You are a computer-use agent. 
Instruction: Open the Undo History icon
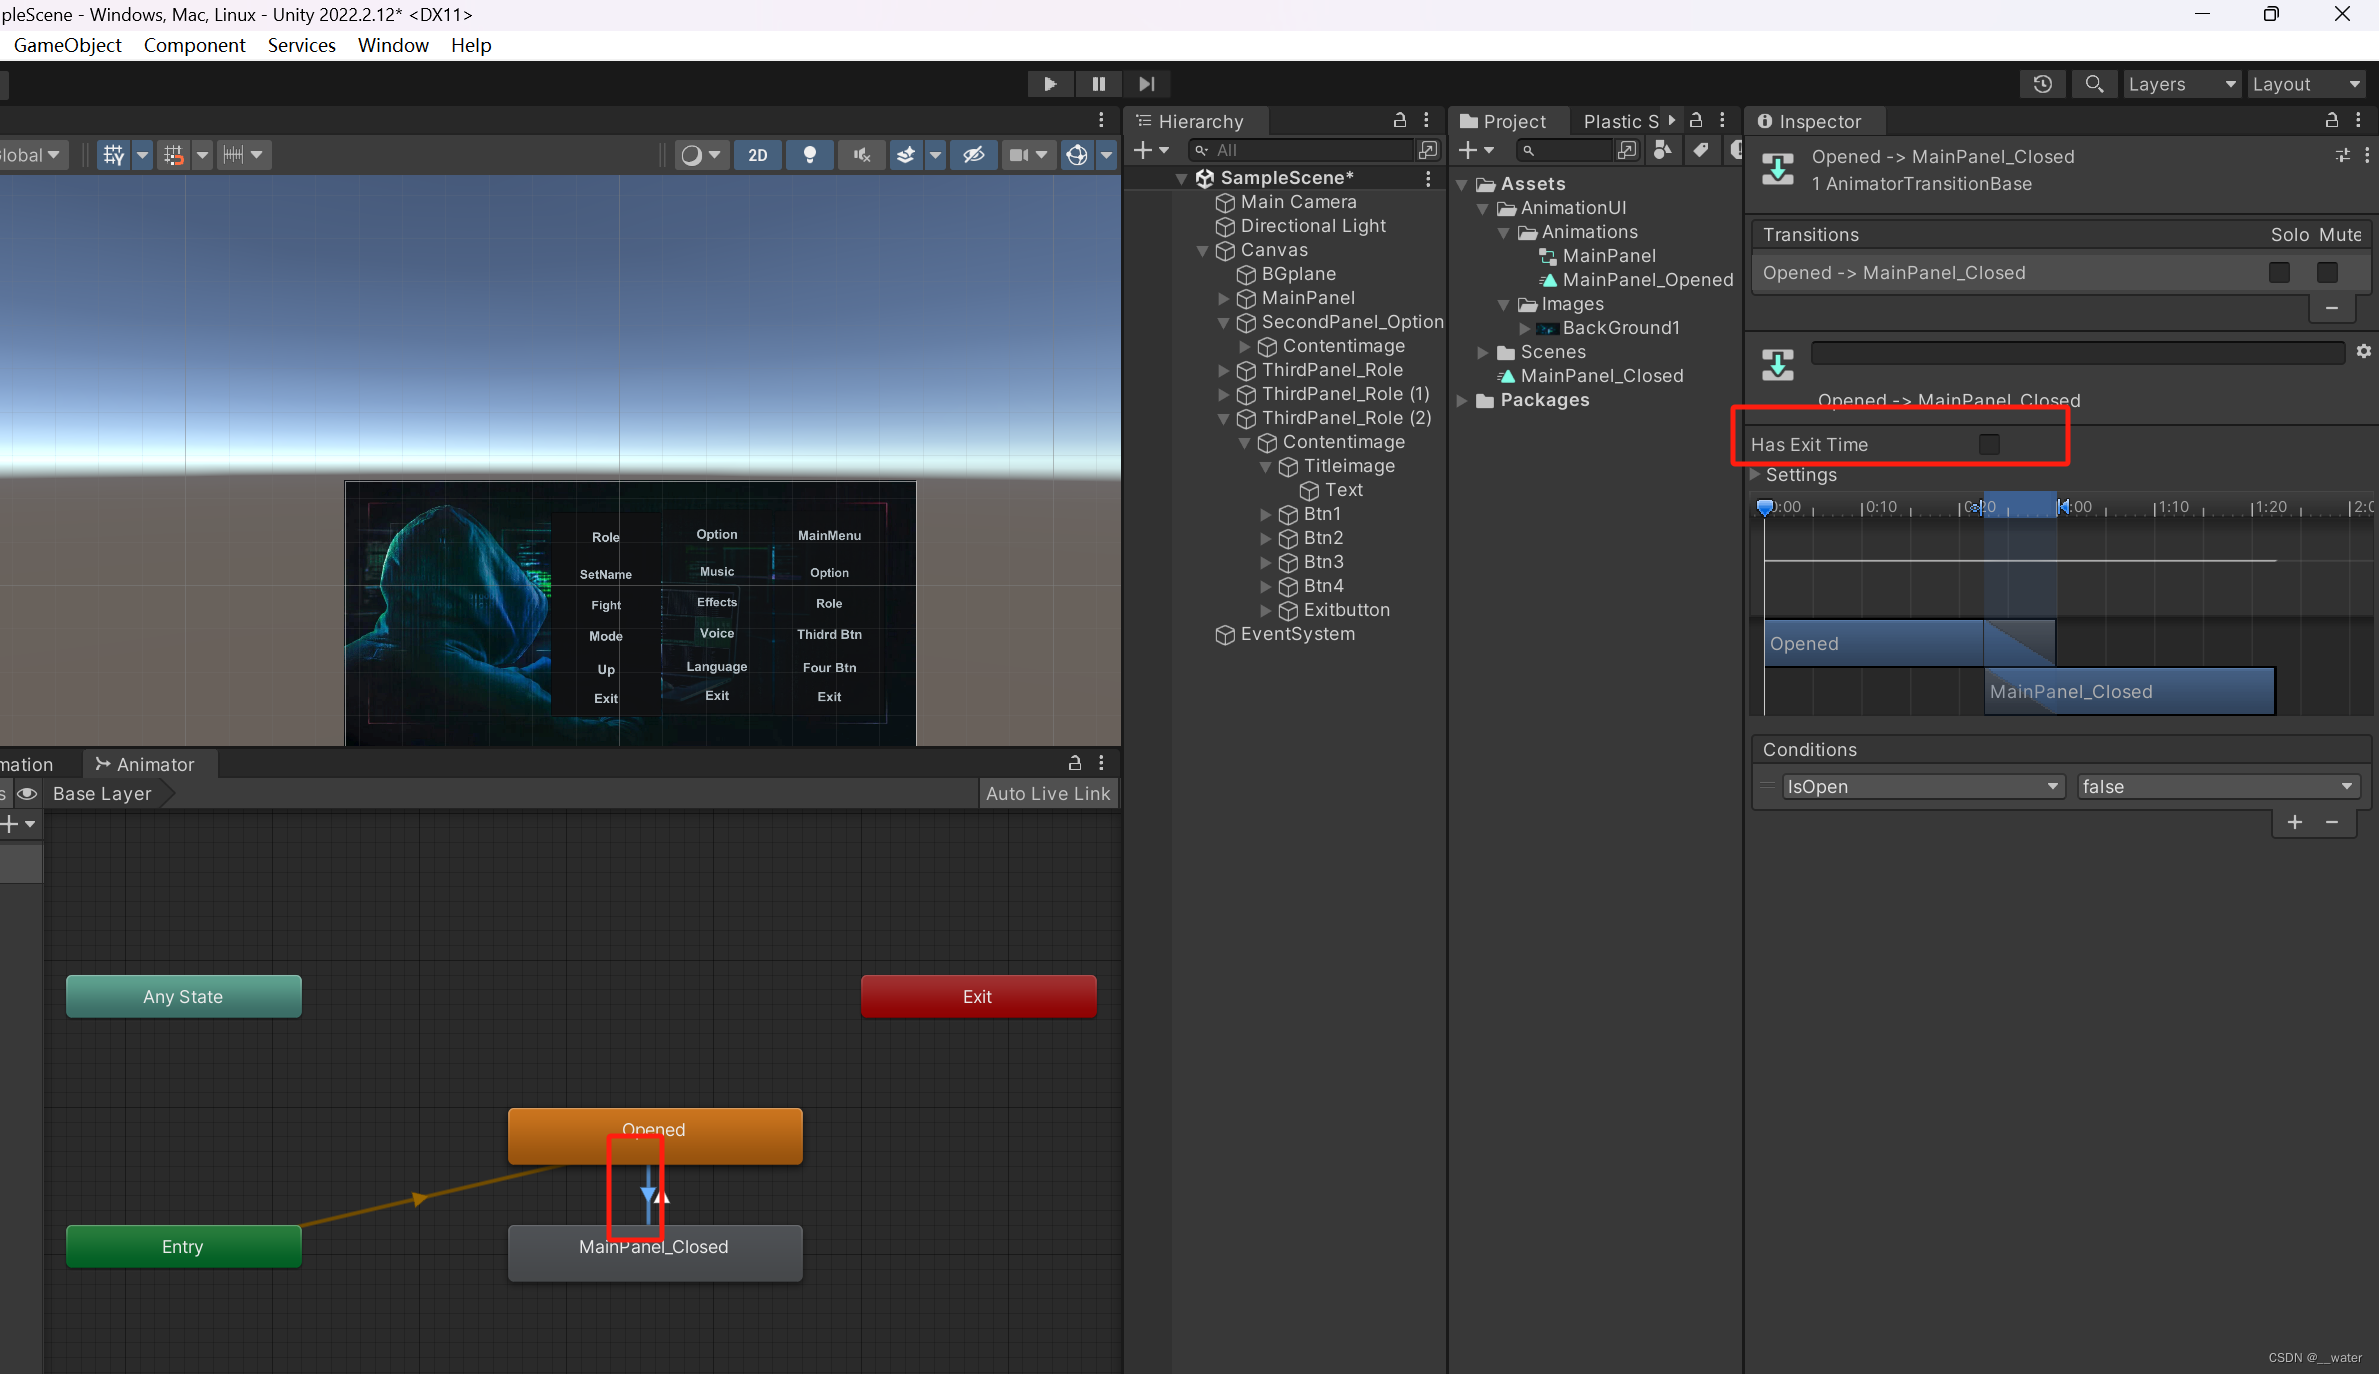click(2043, 84)
